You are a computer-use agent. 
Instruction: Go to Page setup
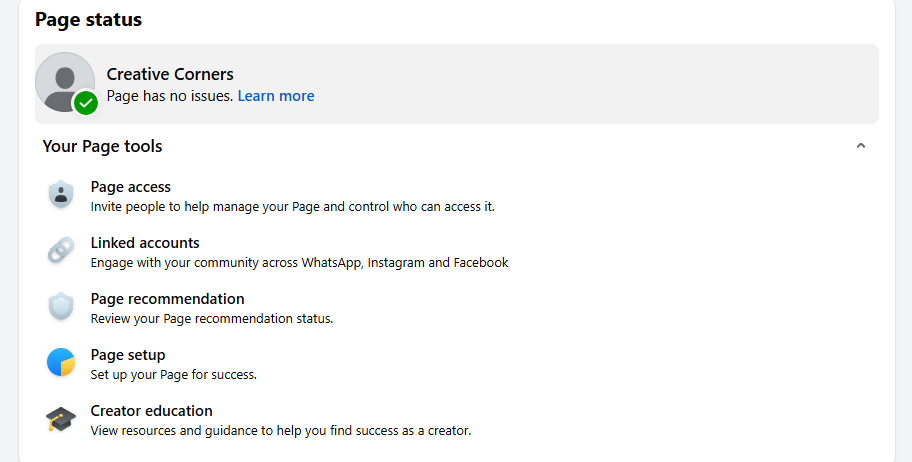pyautogui.click(x=128, y=355)
